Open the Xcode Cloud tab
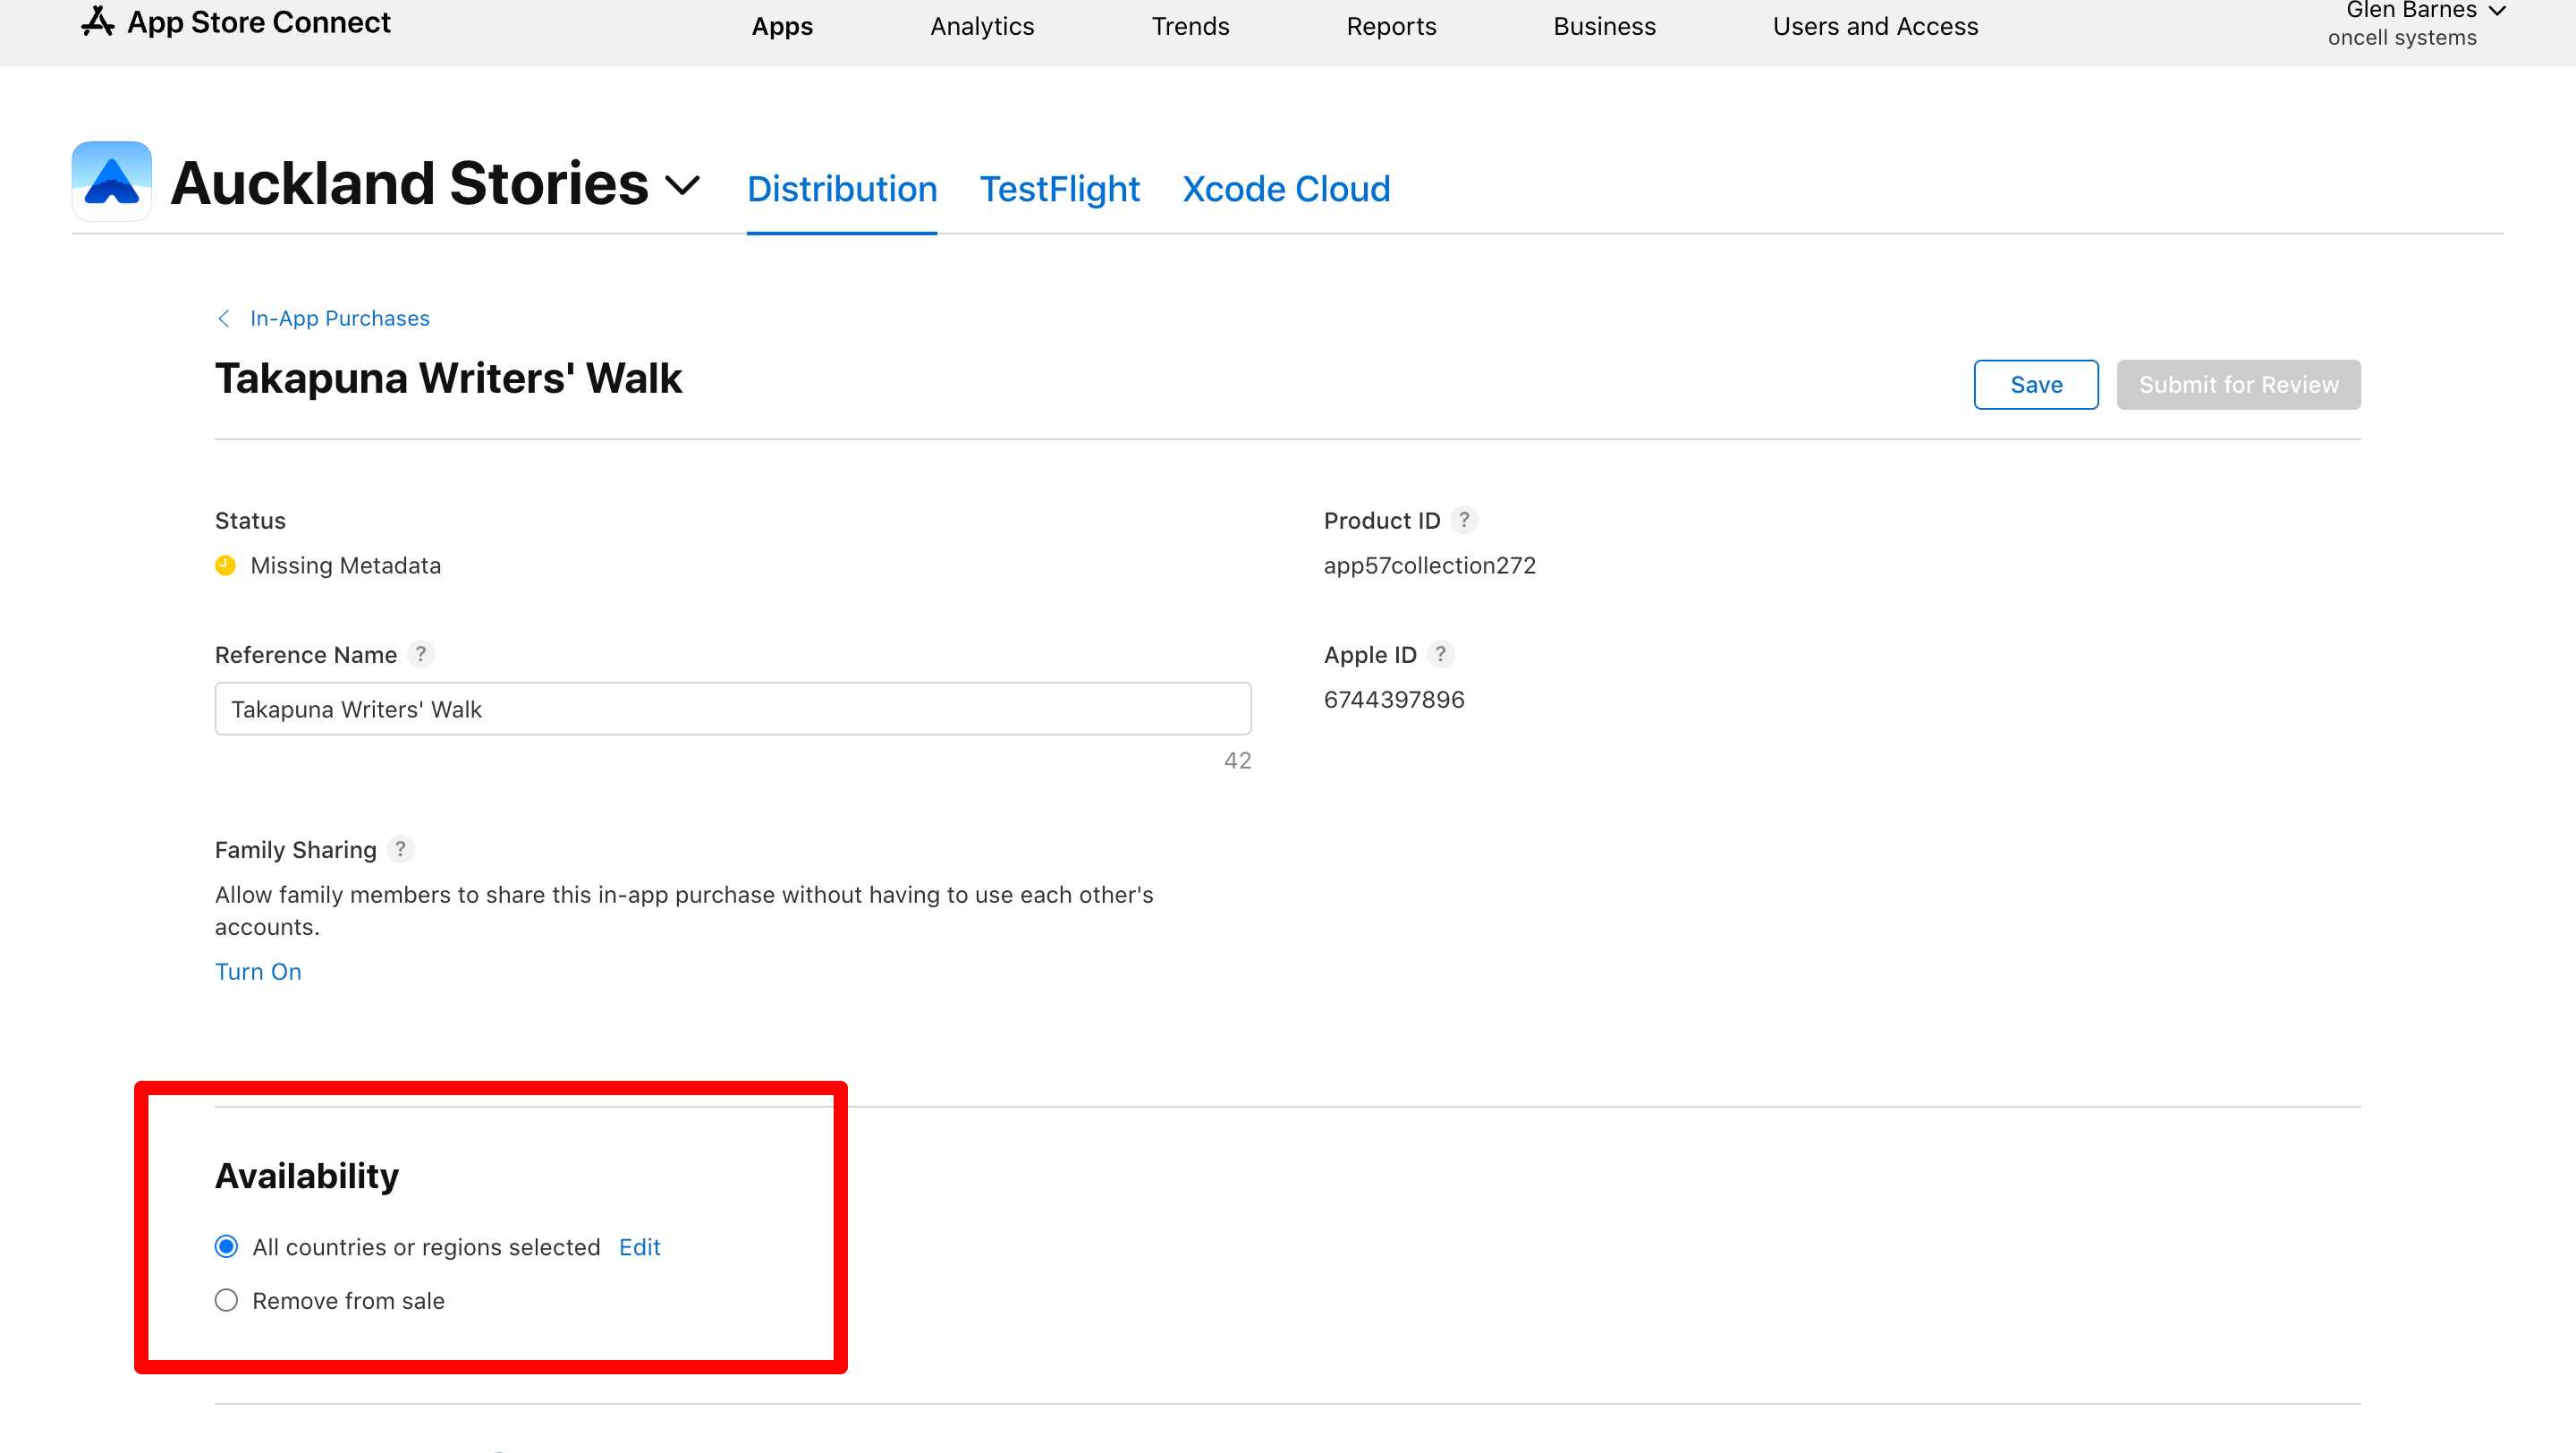2576x1453 pixels. 1286,189
